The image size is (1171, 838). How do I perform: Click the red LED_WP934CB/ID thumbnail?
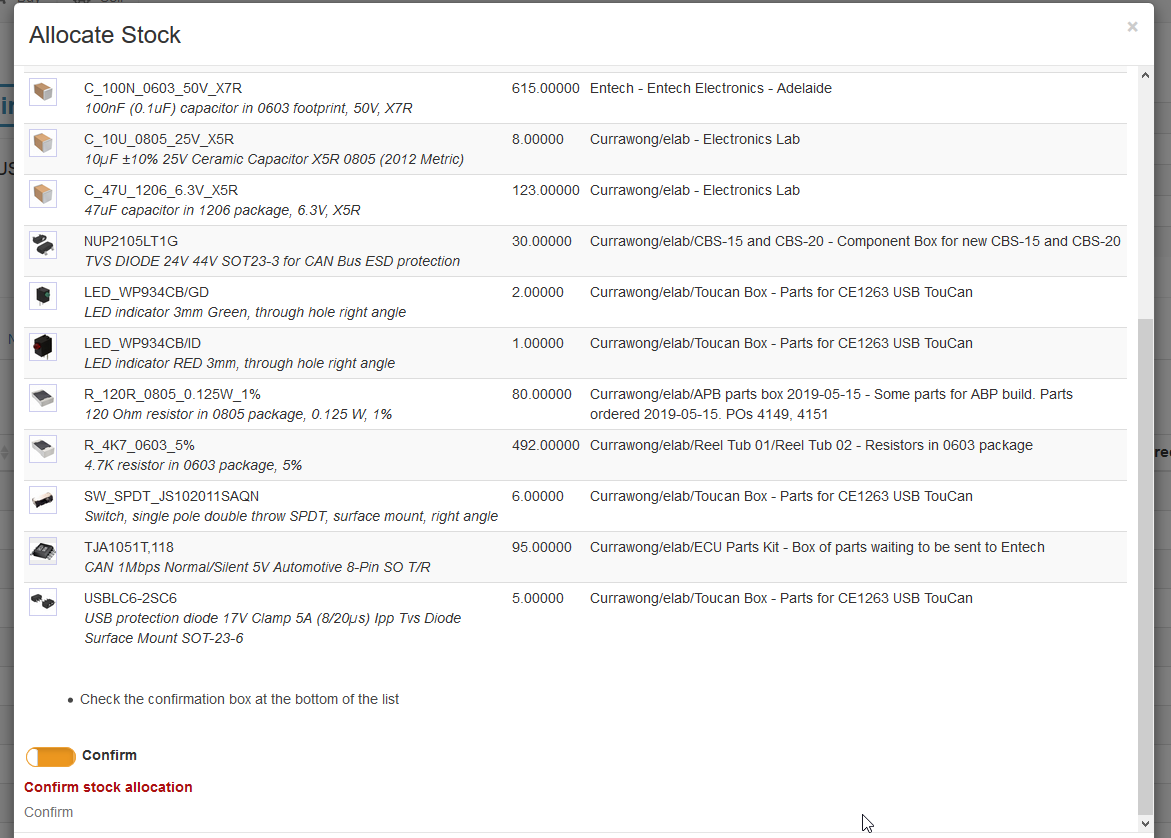(42, 346)
